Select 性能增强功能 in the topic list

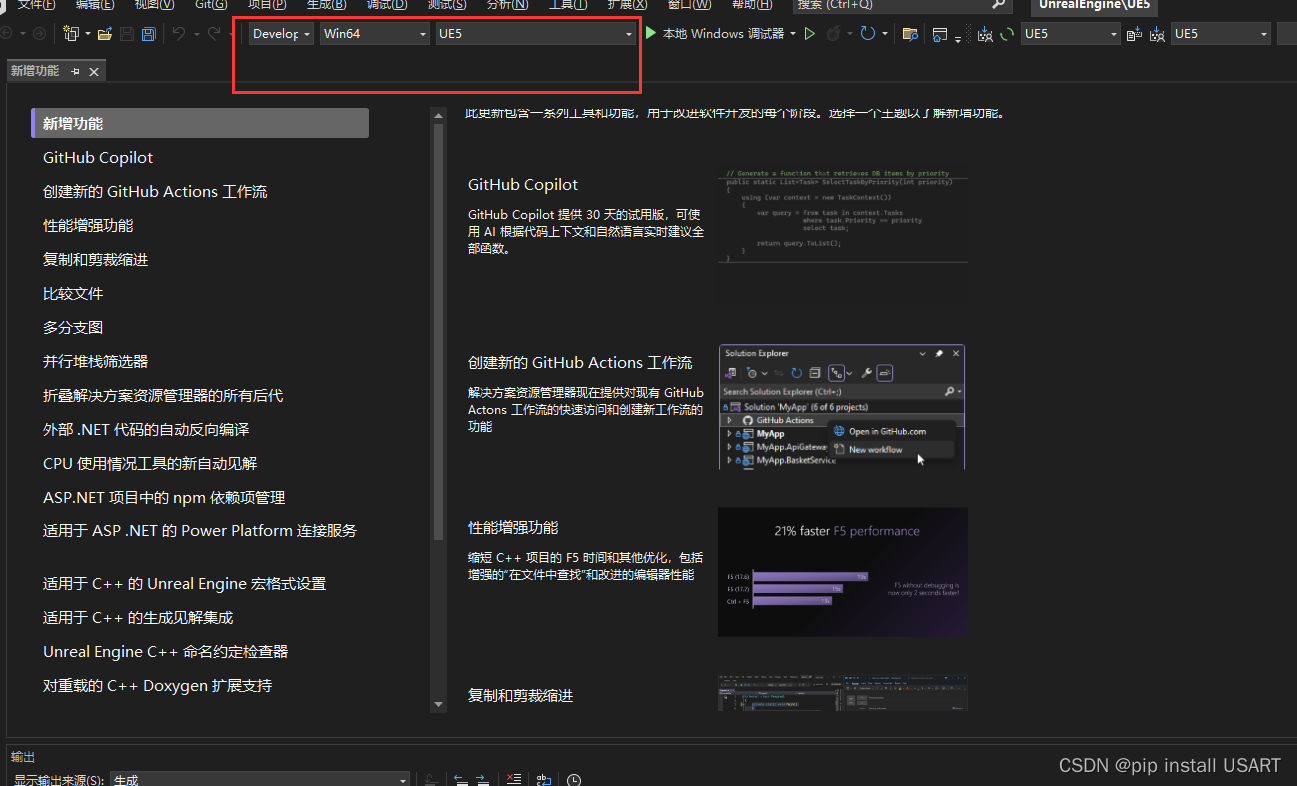(x=88, y=226)
